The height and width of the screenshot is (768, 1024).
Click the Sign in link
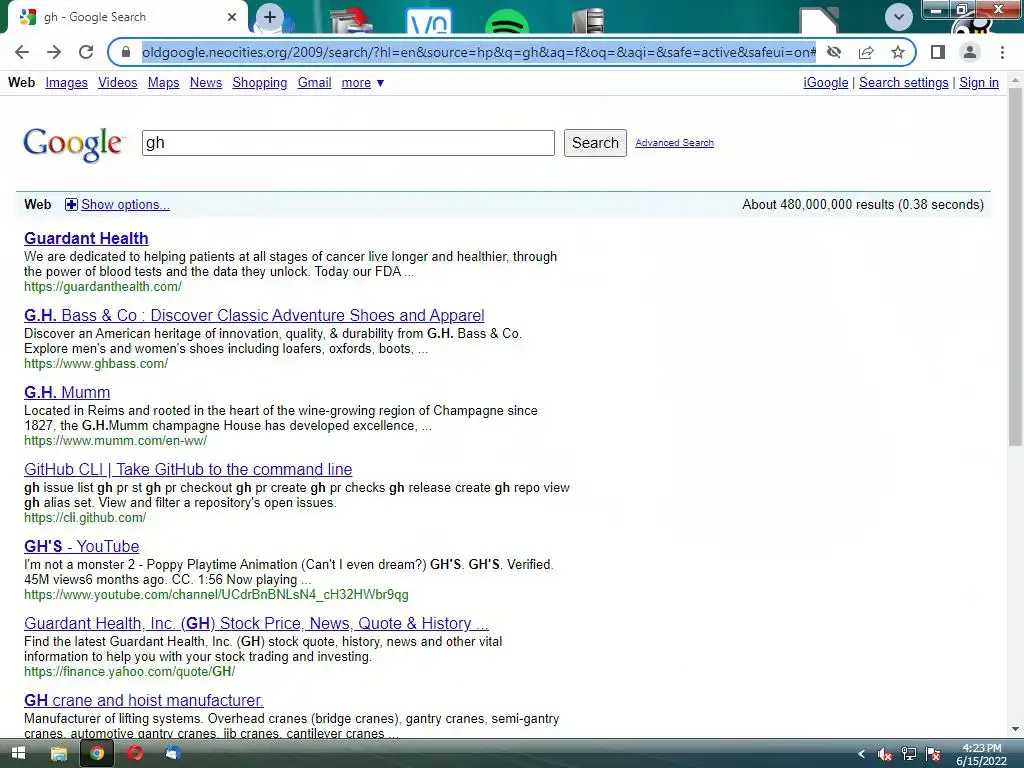[x=978, y=83]
